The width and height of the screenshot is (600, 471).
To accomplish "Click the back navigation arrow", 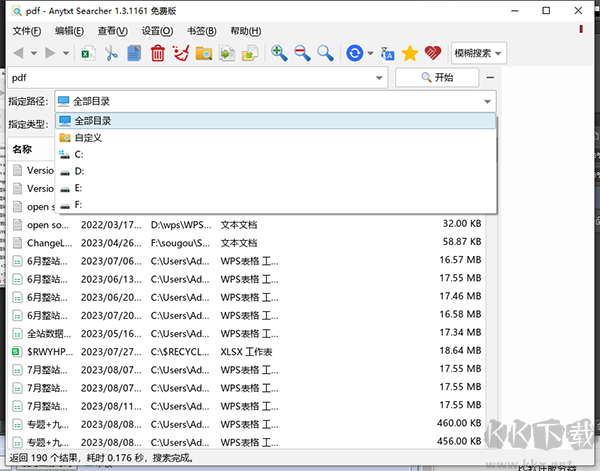I will pyautogui.click(x=18, y=53).
